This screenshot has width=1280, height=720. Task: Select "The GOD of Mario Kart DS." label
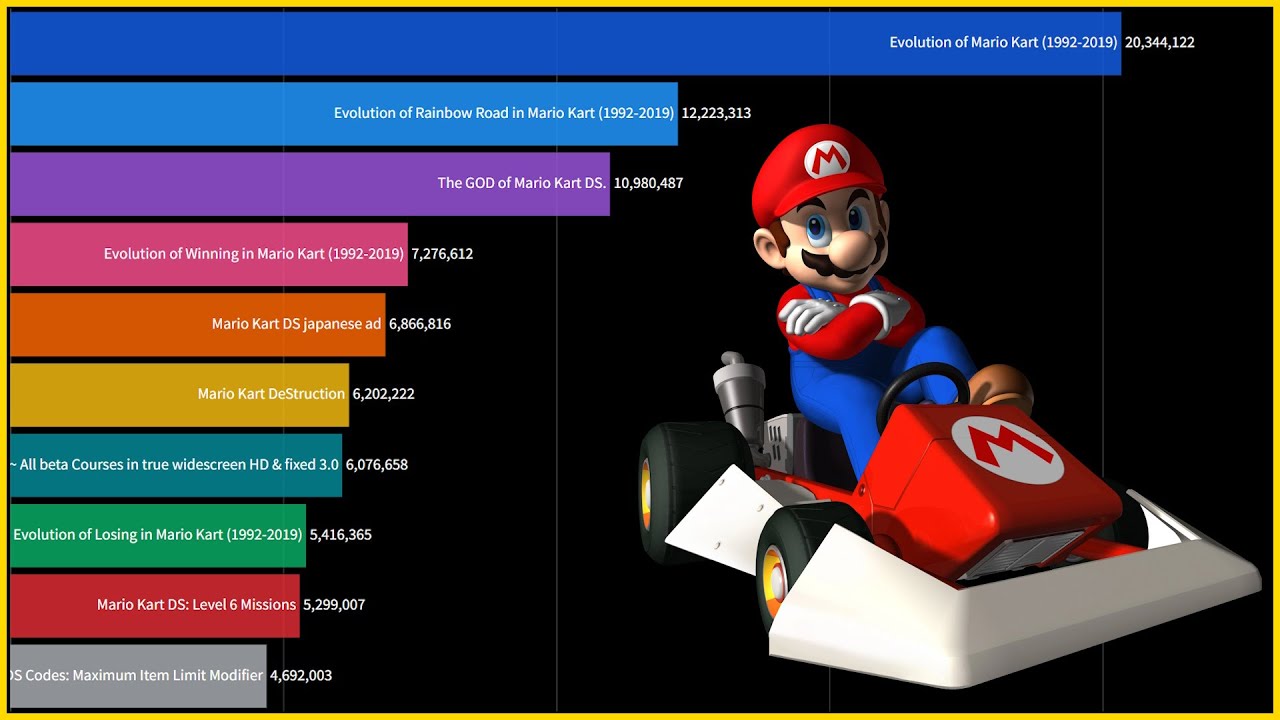(522, 183)
